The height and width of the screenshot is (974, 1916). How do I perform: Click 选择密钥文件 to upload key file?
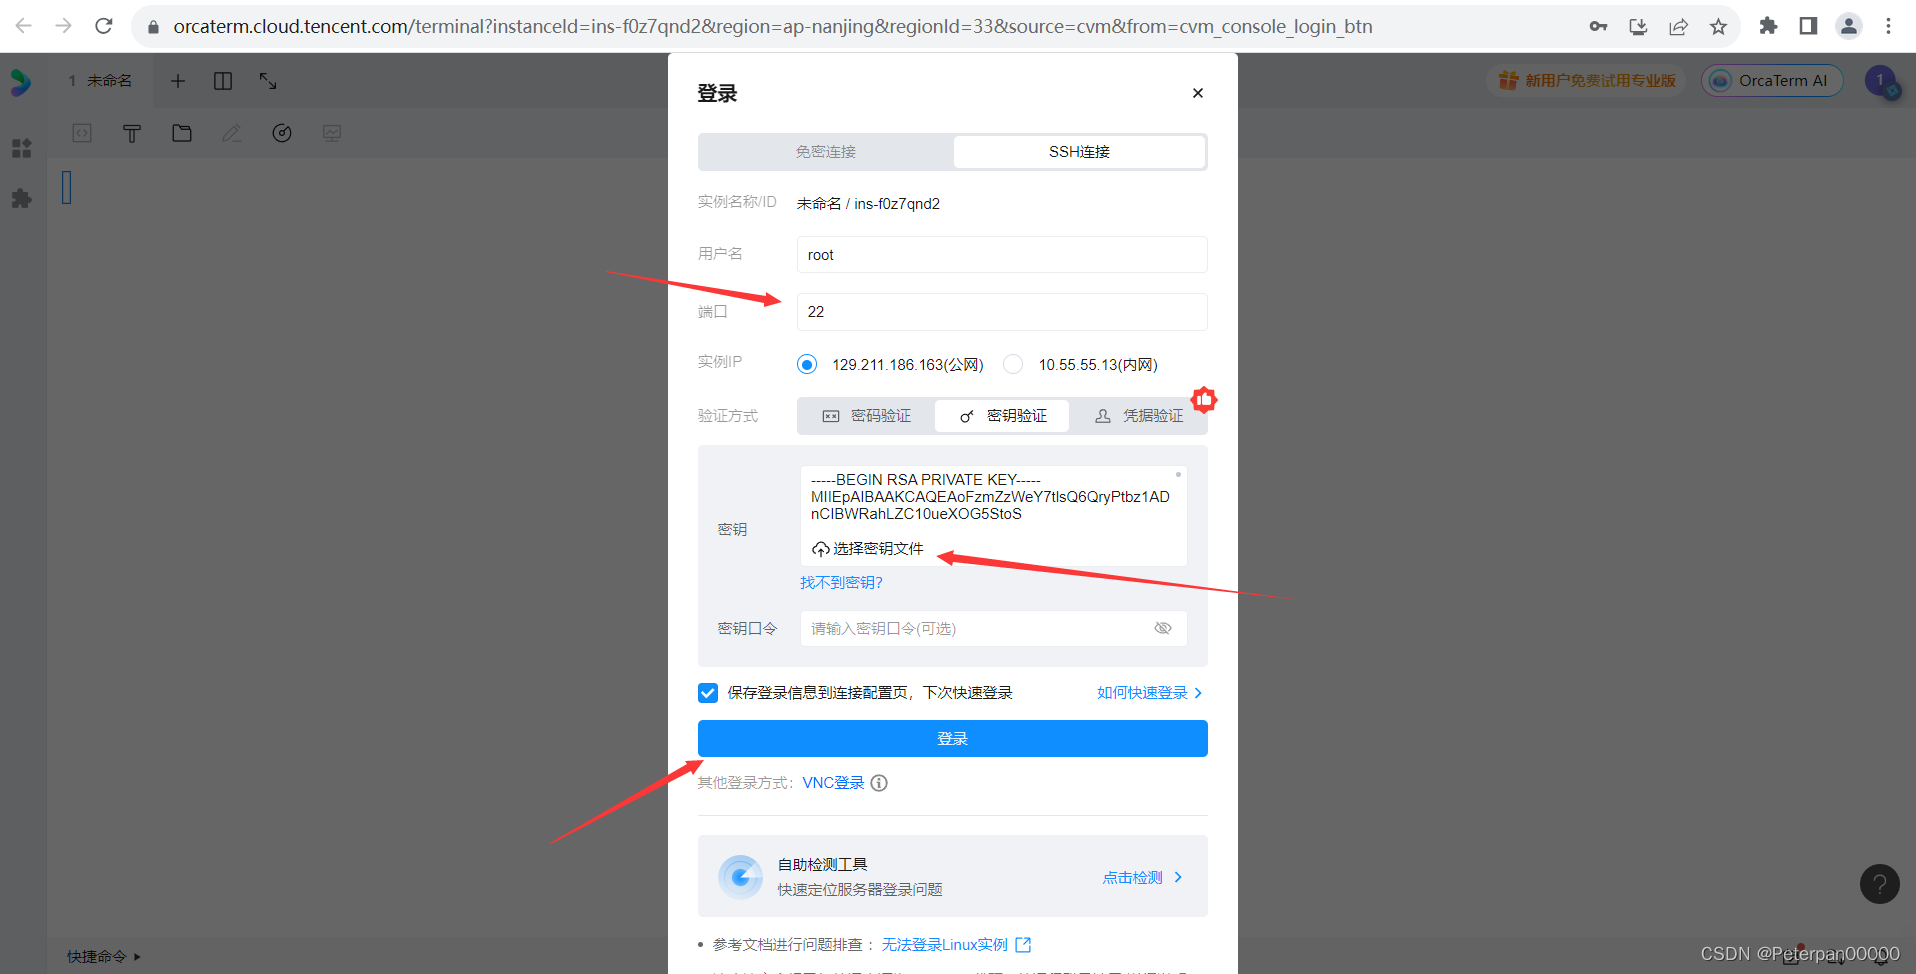868,549
